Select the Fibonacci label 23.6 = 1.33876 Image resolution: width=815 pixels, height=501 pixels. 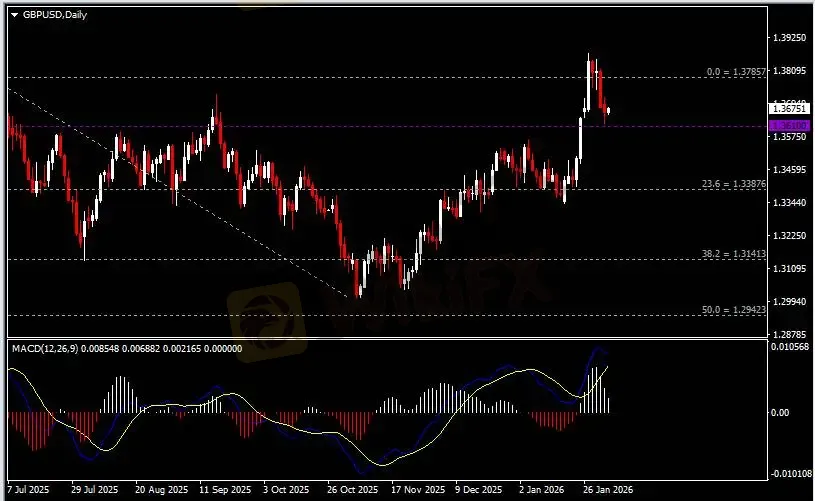click(733, 183)
